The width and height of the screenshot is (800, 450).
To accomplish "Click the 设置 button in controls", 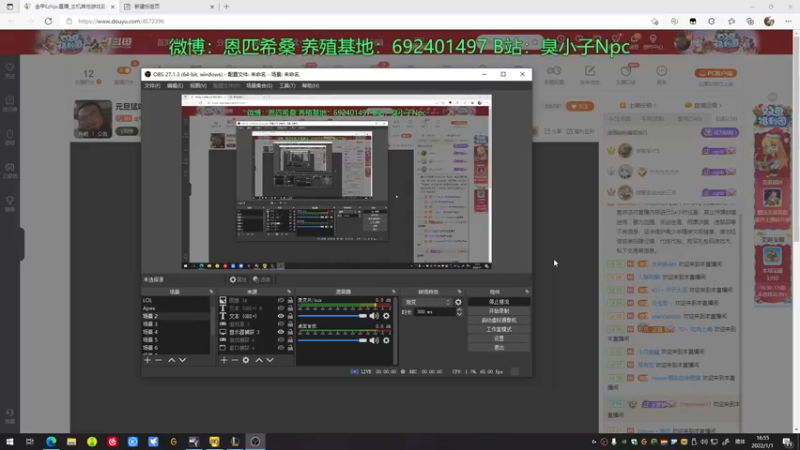I will [499, 338].
